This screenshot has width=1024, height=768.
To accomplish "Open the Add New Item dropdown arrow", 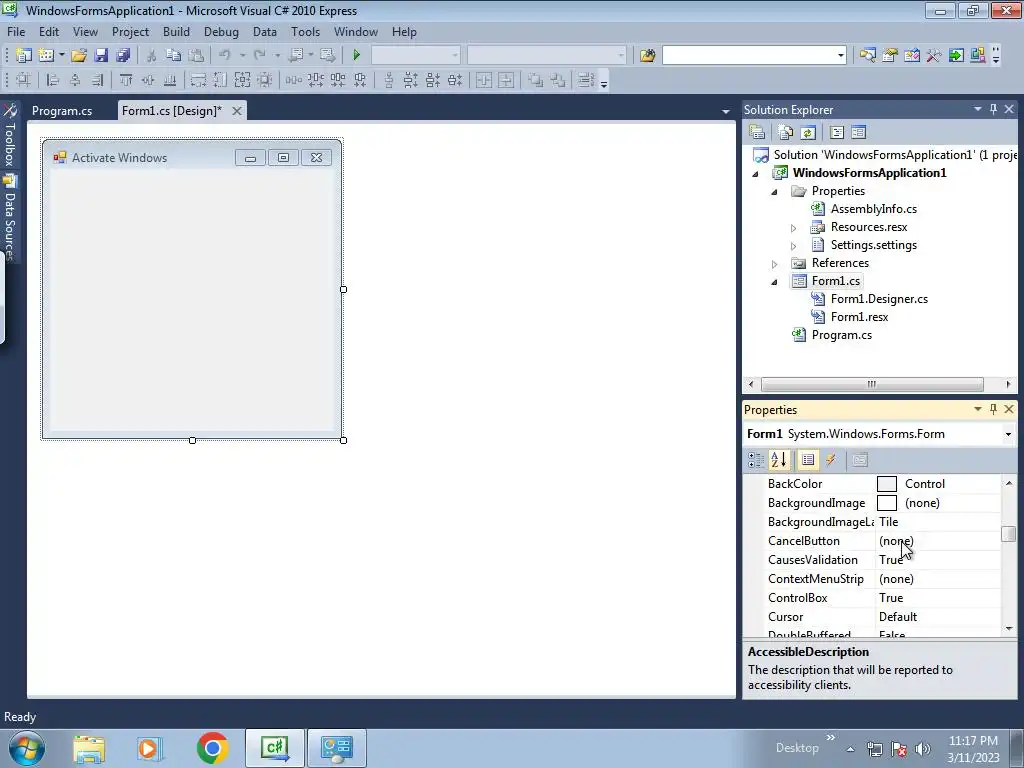I will point(61,56).
